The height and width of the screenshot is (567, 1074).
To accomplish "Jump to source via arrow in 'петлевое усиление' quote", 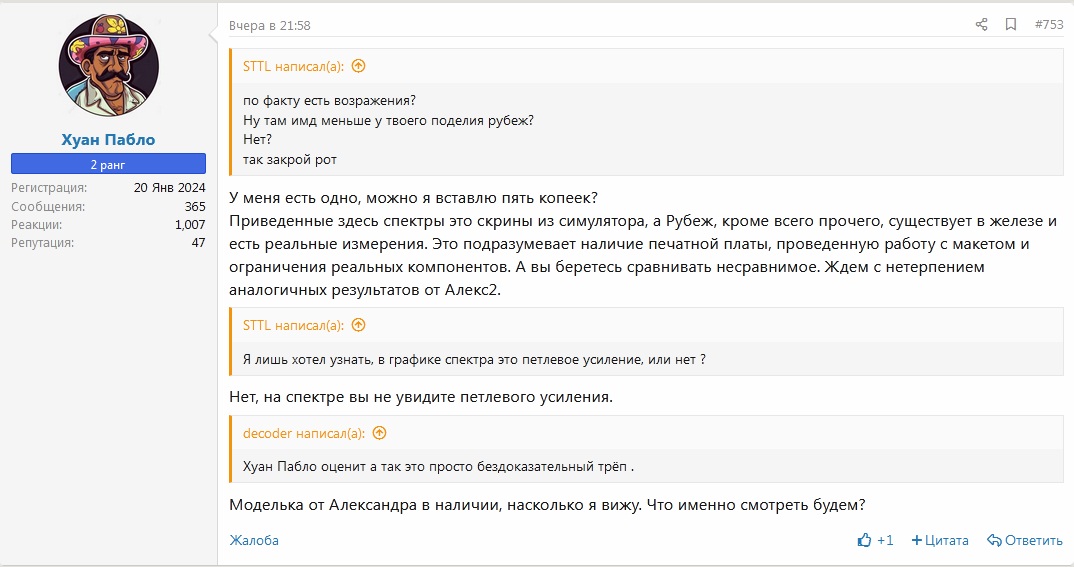I will coord(359,325).
